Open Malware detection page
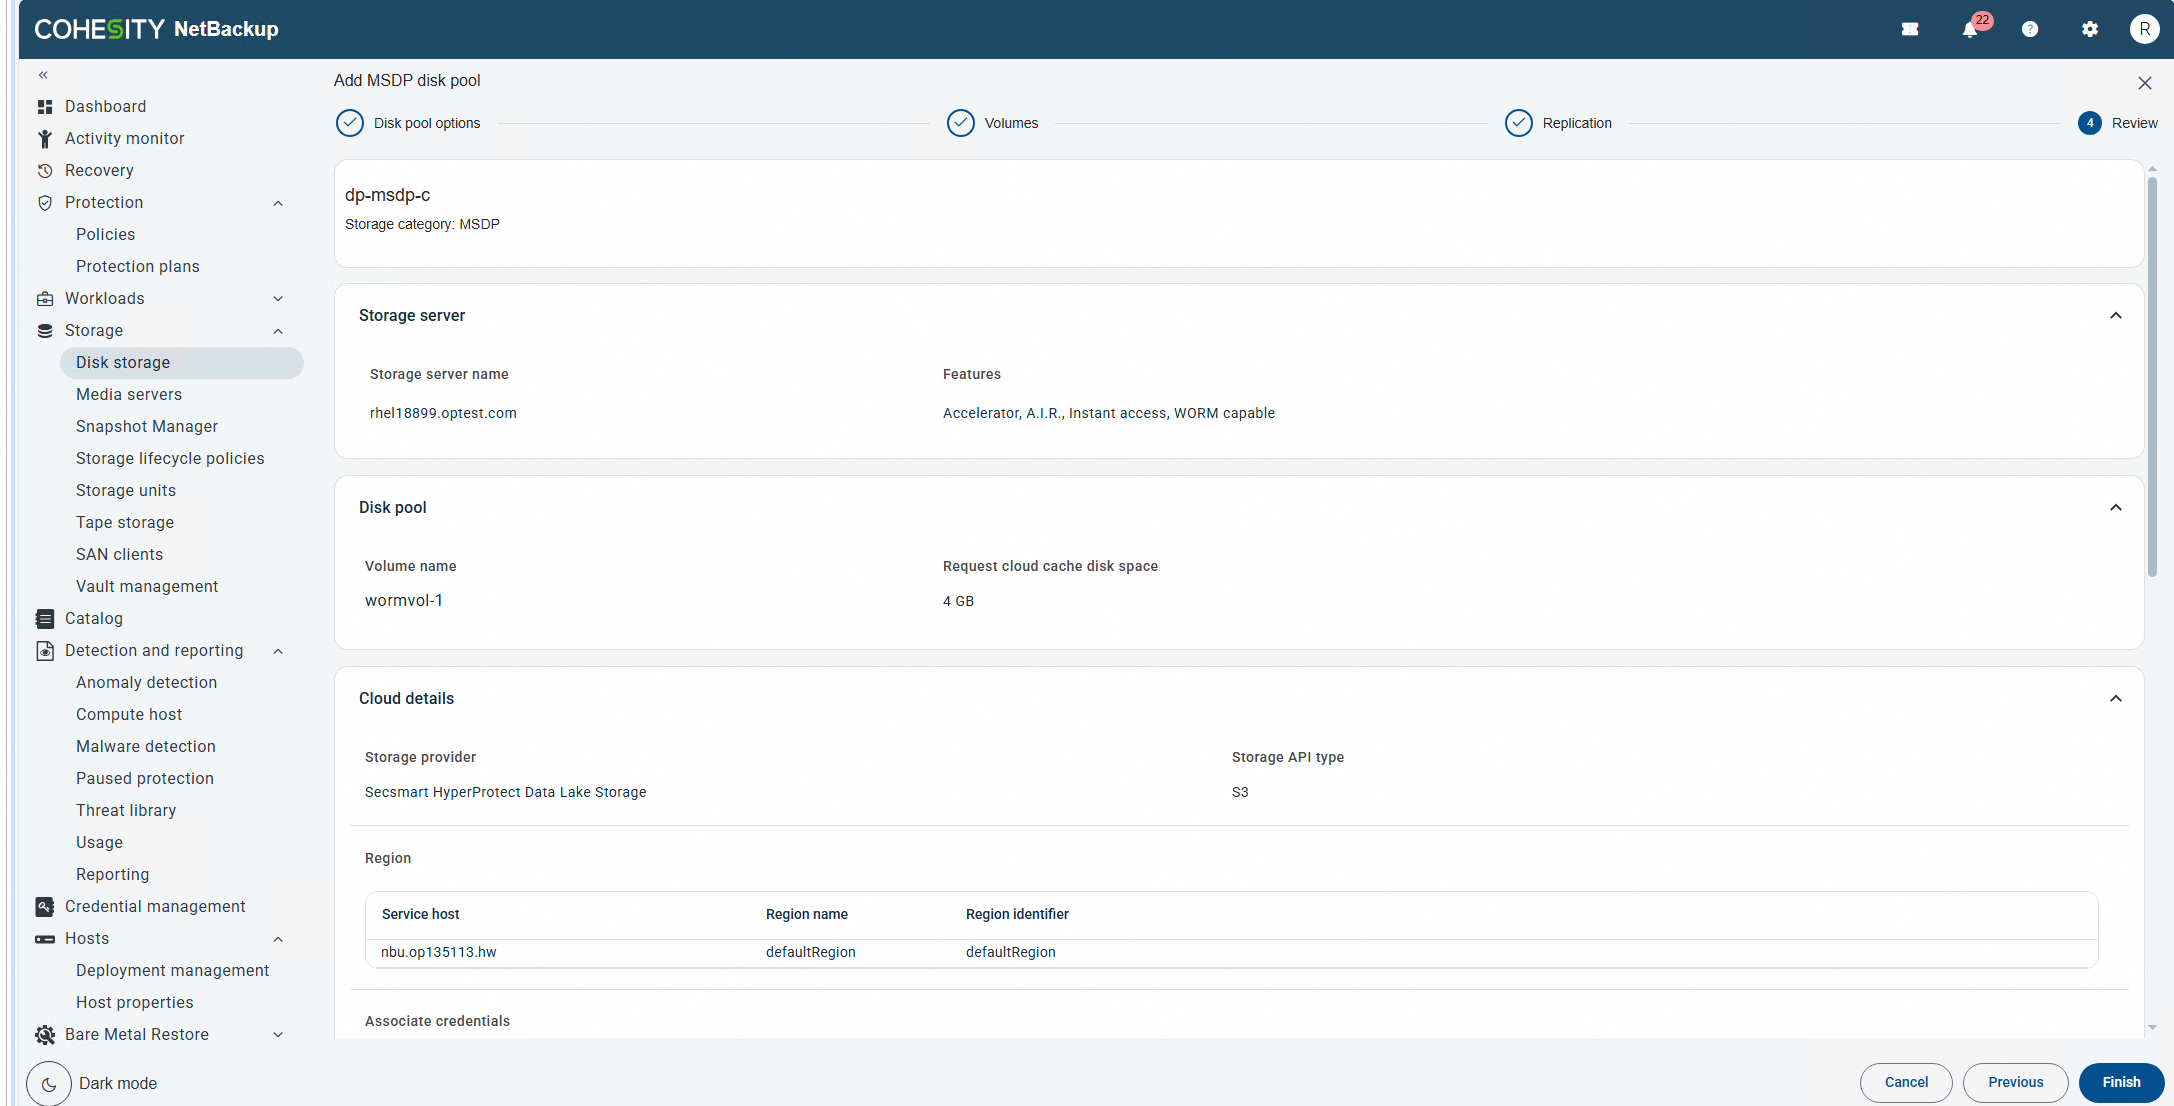 tap(146, 746)
